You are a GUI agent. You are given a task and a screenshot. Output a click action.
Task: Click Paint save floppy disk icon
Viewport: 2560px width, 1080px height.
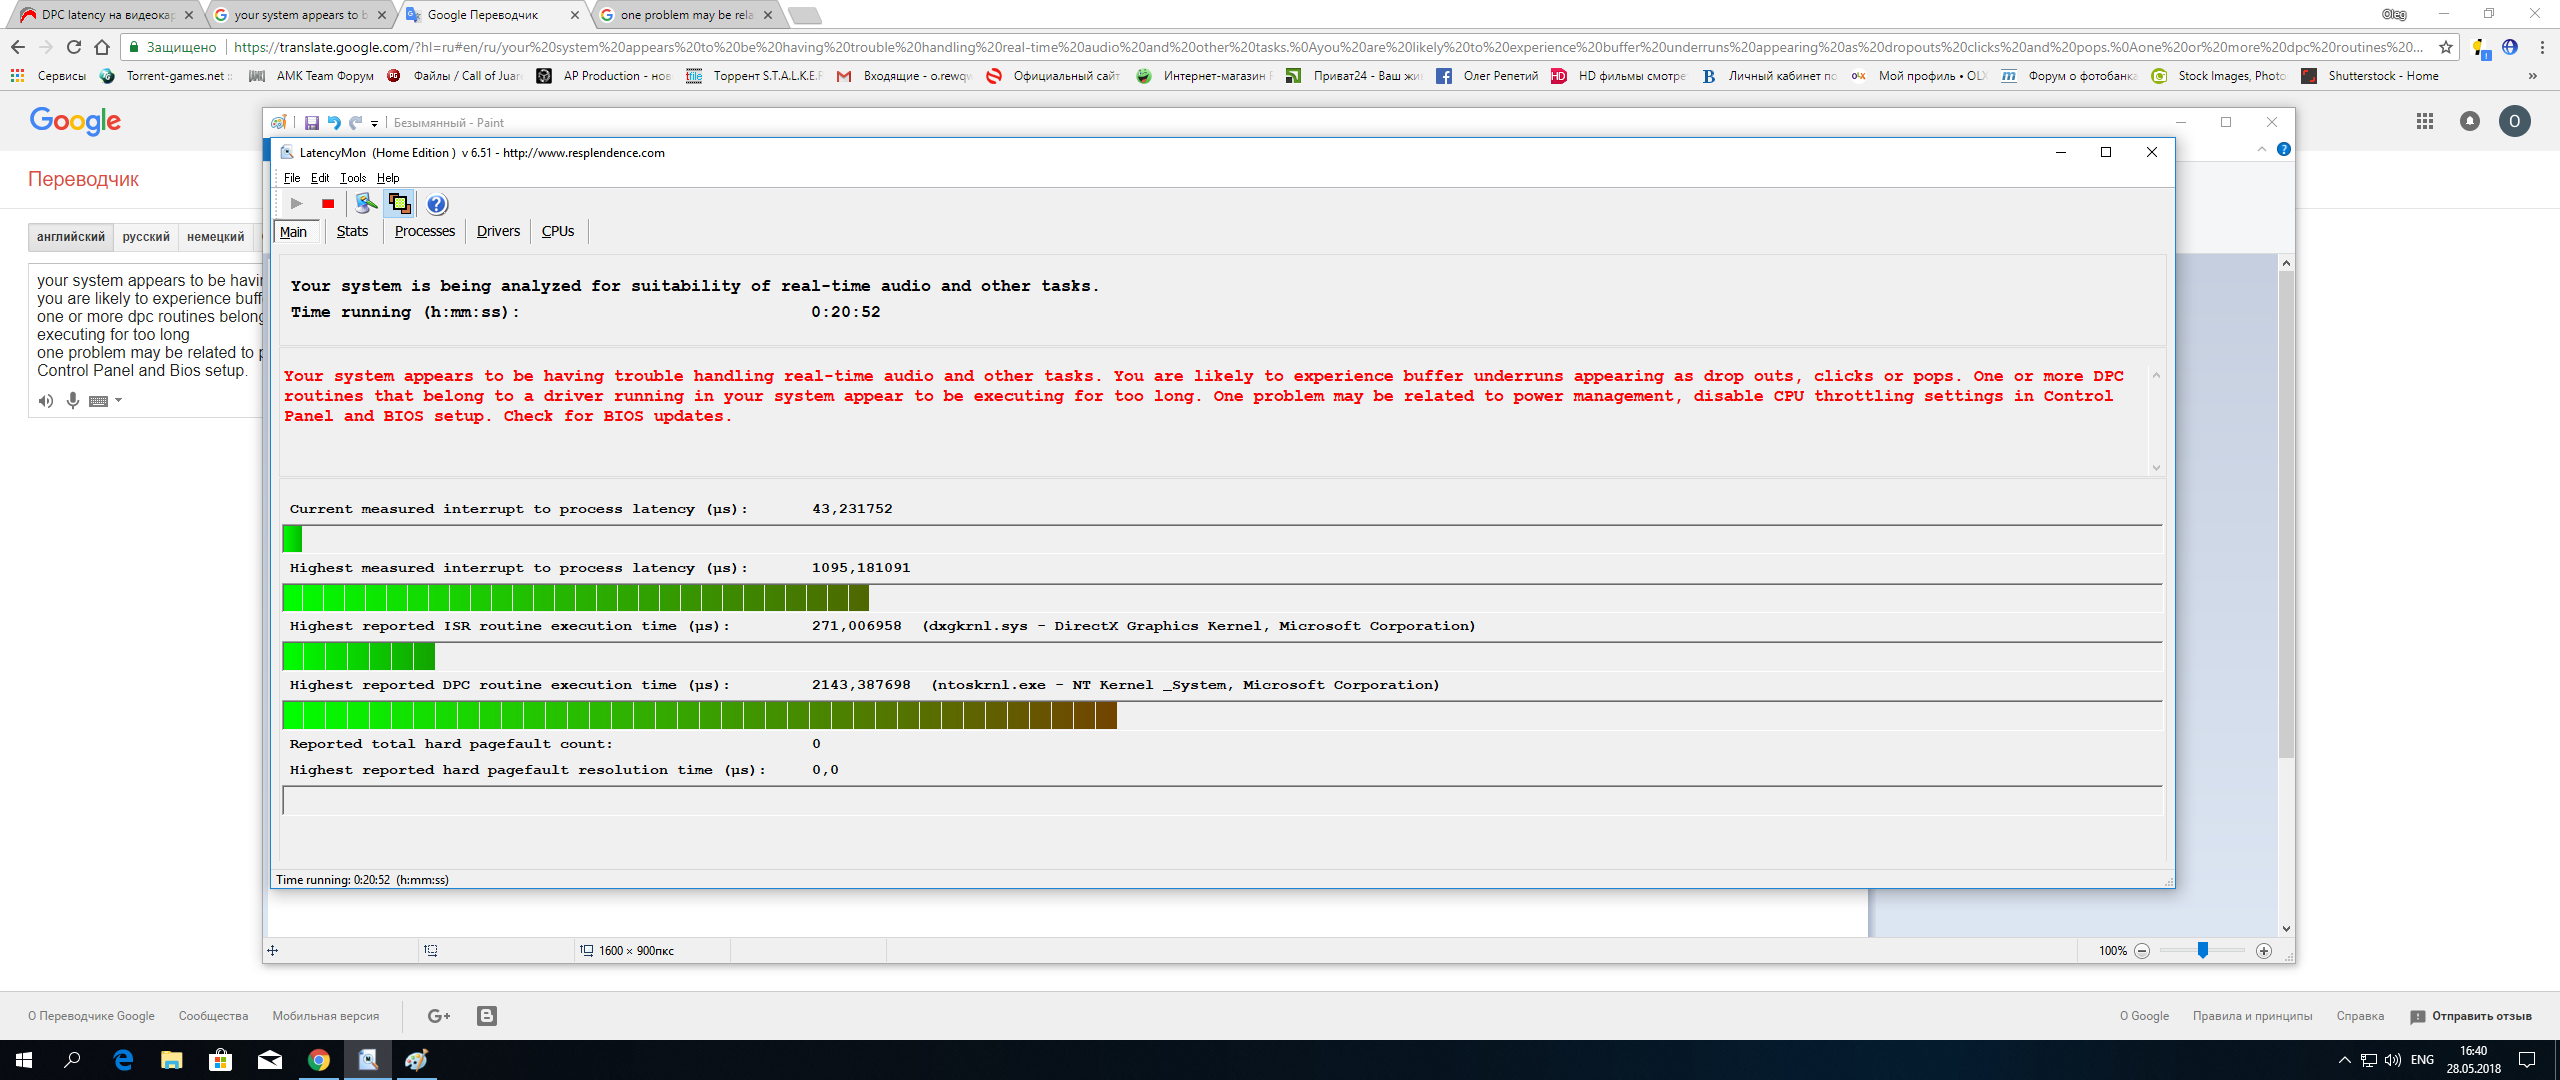(x=312, y=123)
